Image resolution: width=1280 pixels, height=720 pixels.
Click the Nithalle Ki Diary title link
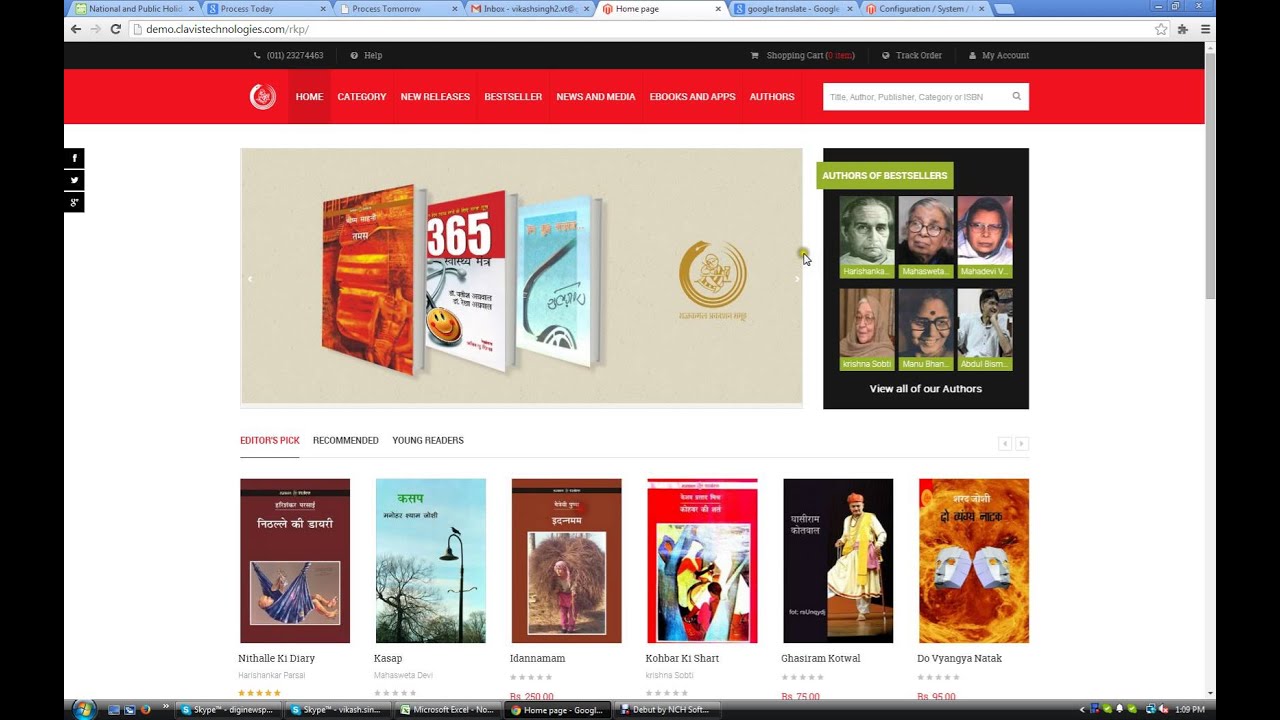277,658
